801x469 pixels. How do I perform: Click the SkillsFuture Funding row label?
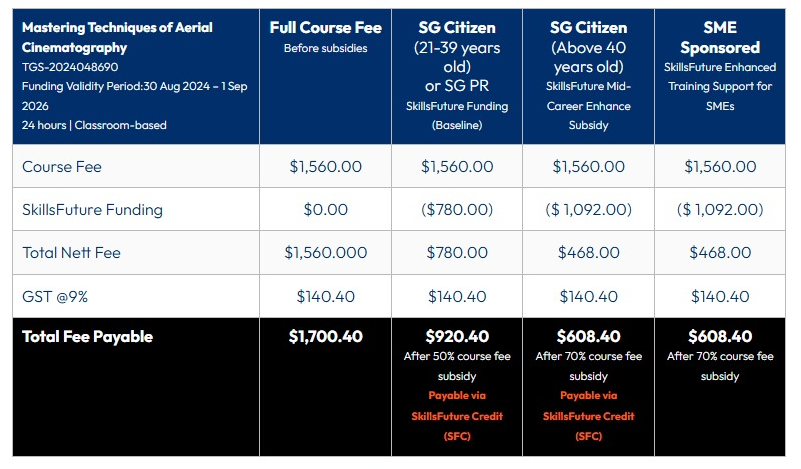92,210
